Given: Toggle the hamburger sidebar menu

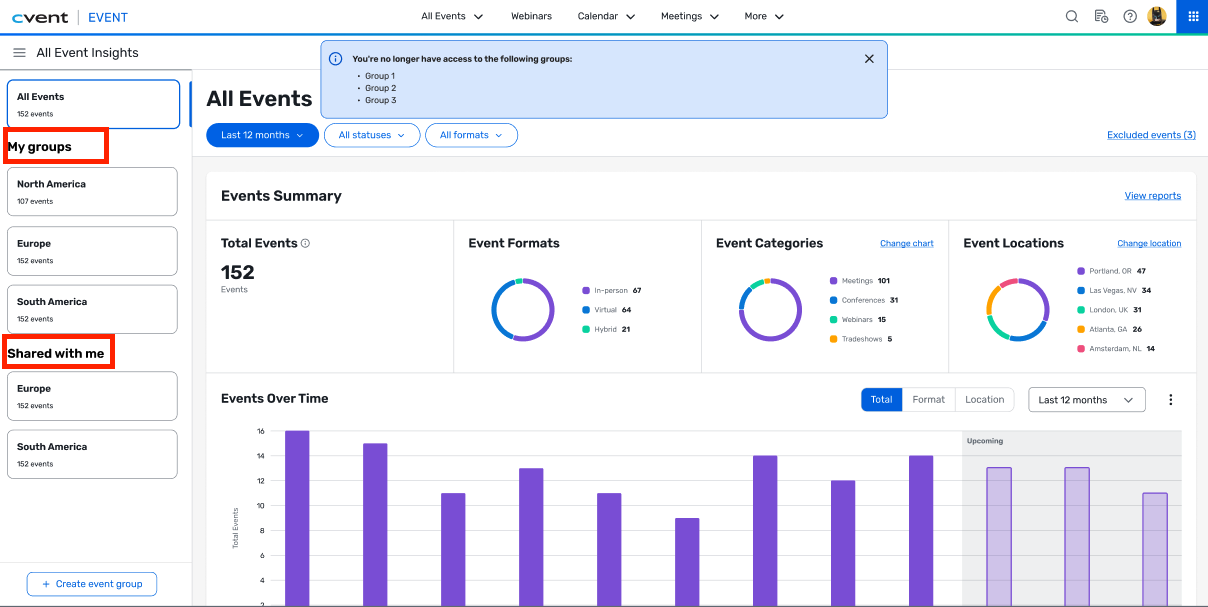Looking at the screenshot, I should tap(19, 53).
